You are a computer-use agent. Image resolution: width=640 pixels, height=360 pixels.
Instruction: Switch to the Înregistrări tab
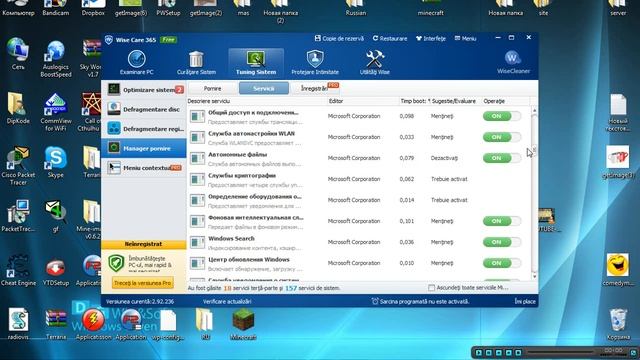[315, 88]
